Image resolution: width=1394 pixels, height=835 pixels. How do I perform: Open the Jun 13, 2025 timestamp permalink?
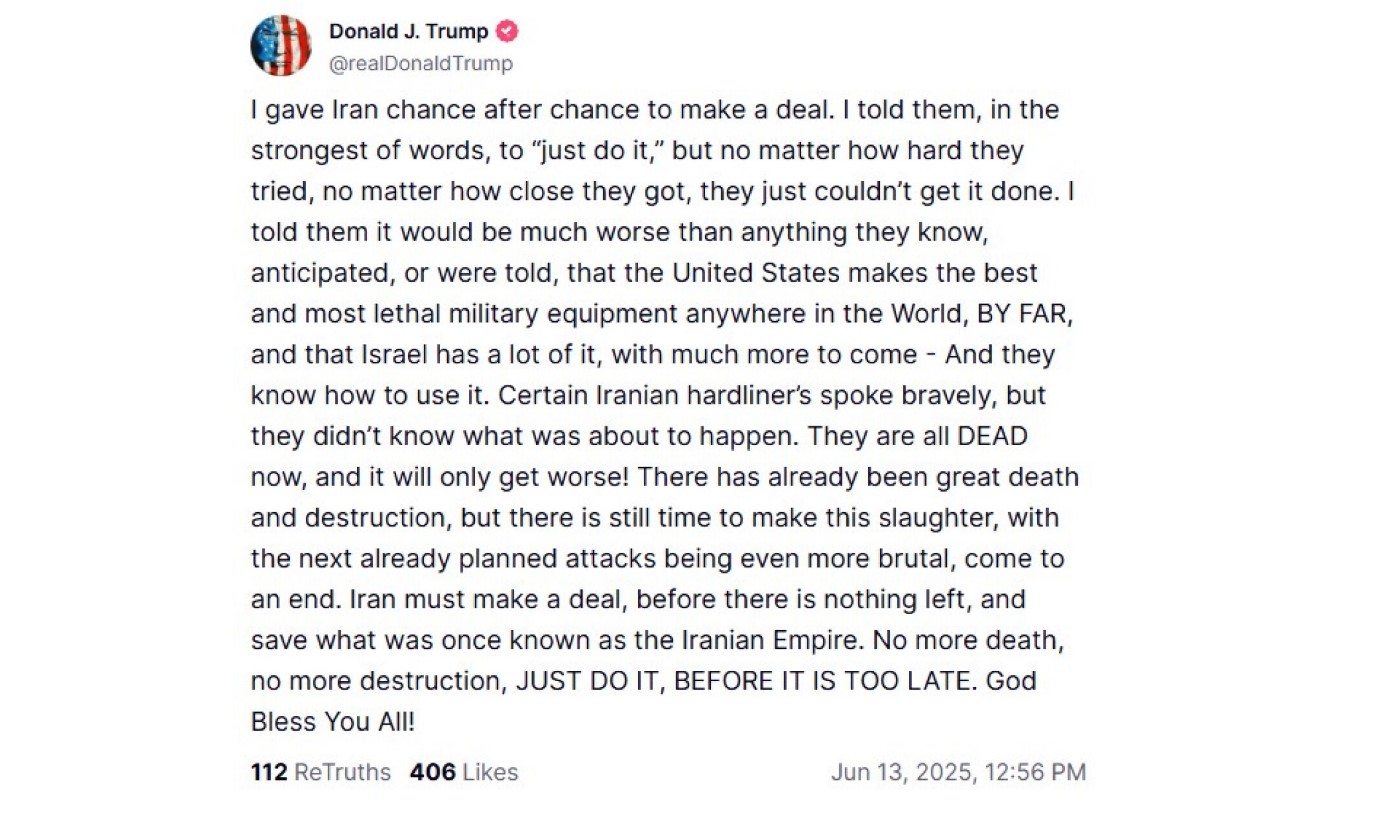click(958, 772)
